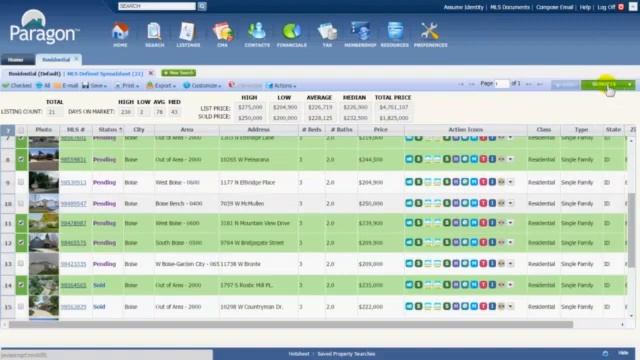Image resolution: width=640 pixels, height=360 pixels.
Task: Close the Residential tab with its X
Action: pos(76,59)
